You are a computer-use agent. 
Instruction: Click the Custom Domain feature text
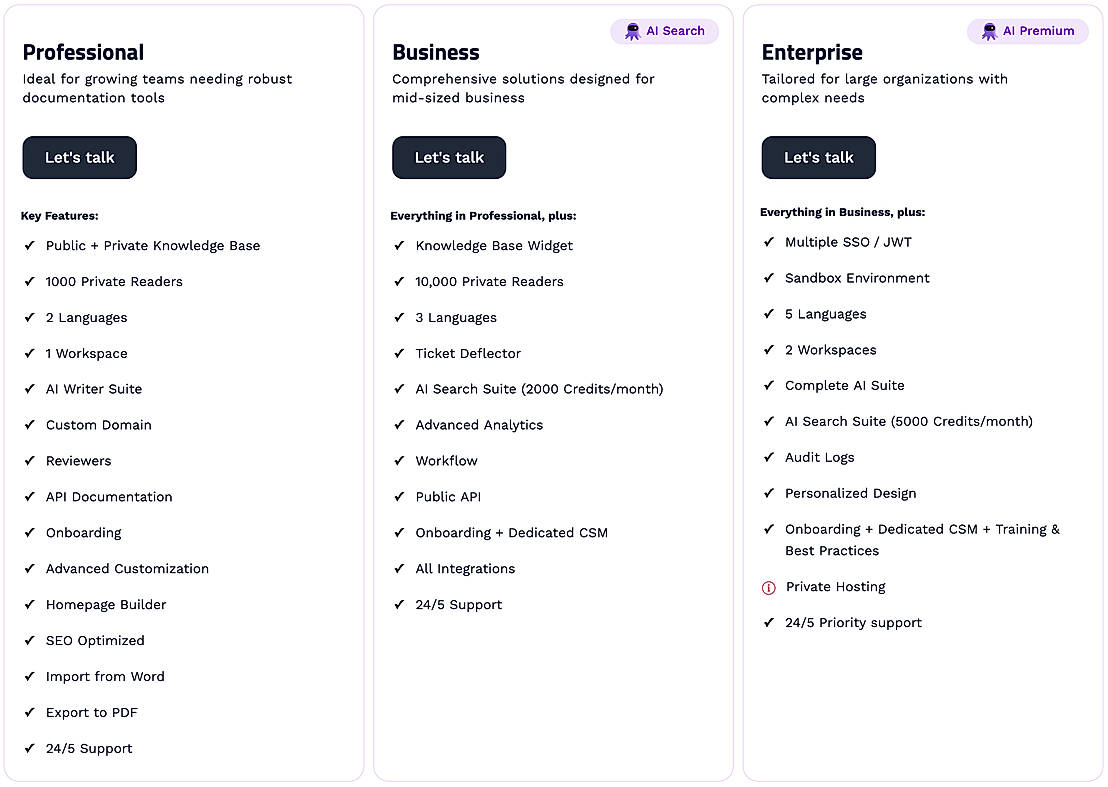[x=99, y=425]
